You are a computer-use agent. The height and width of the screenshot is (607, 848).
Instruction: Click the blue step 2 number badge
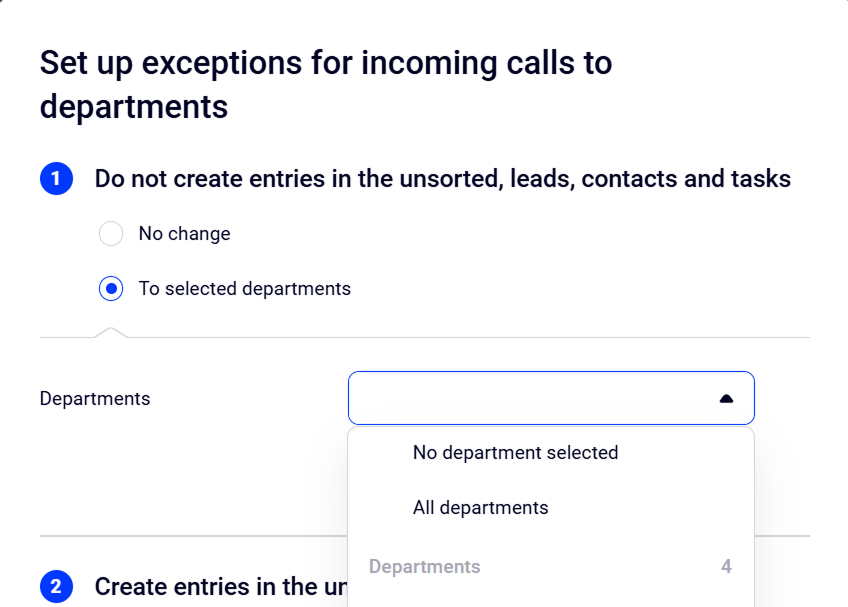coord(56,586)
